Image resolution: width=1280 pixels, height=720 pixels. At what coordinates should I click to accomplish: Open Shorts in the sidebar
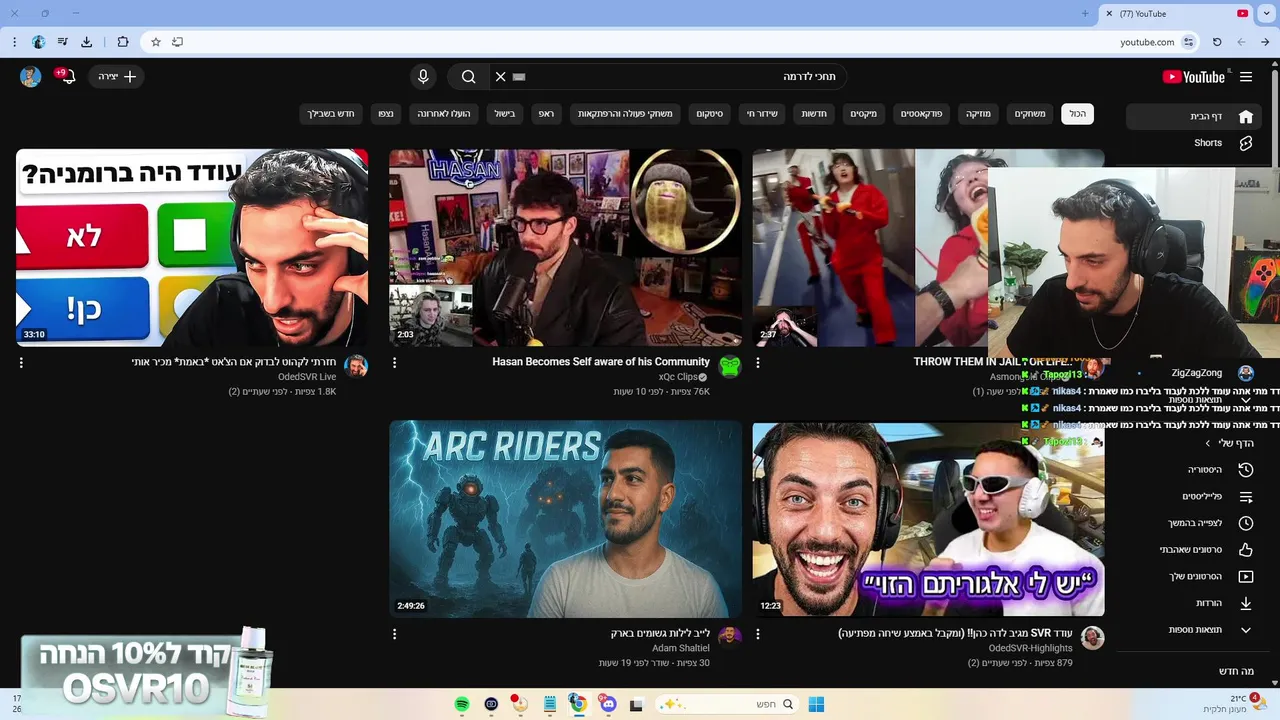1192,143
